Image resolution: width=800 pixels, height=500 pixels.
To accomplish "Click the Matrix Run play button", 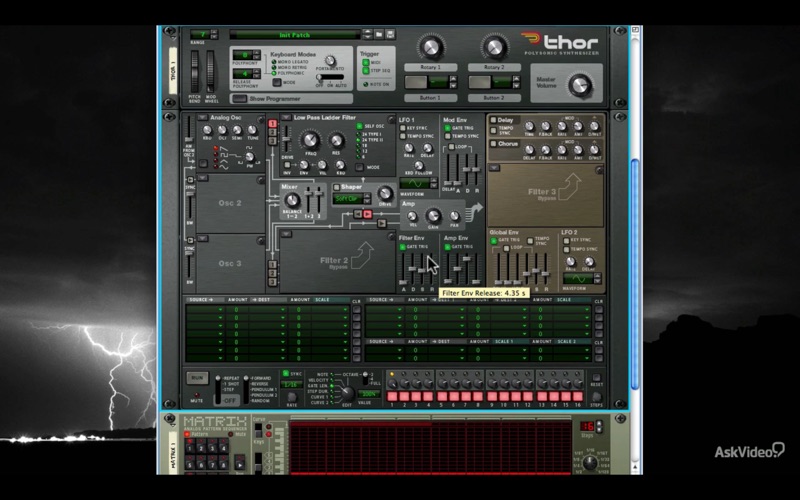I will pyautogui.click(x=239, y=463).
